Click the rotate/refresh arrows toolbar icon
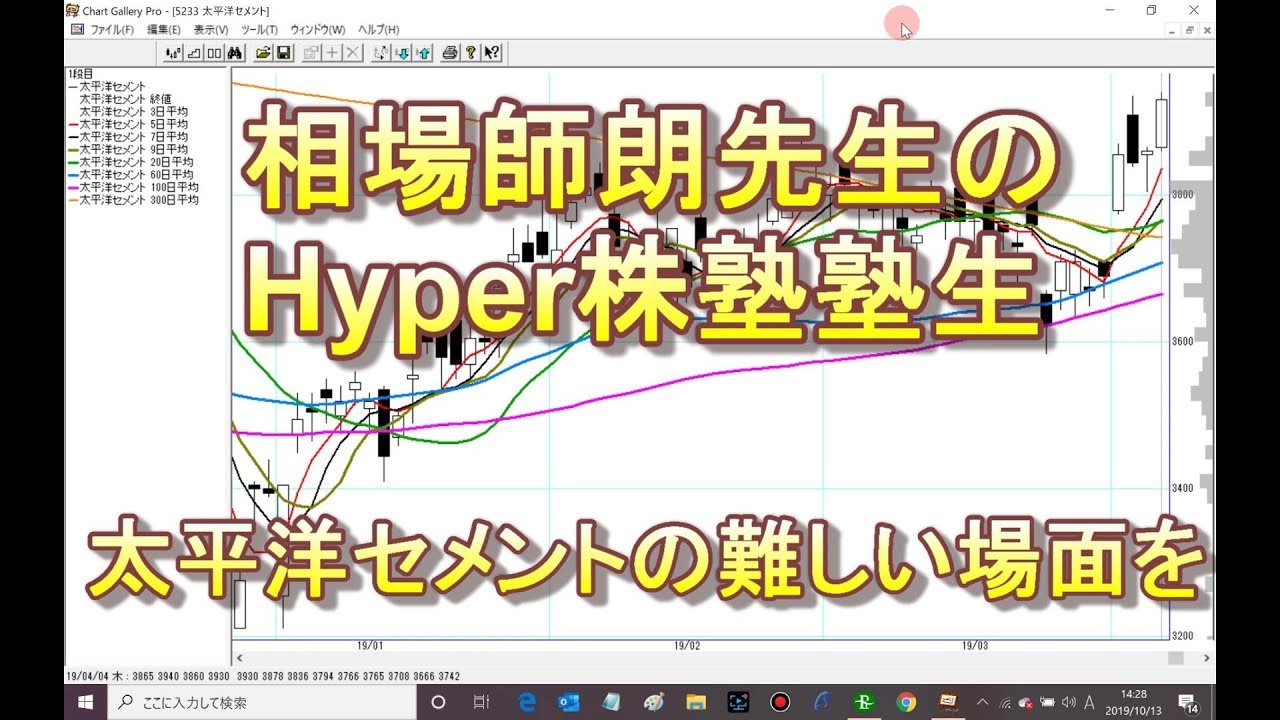Image resolution: width=1280 pixels, height=720 pixels. click(381, 53)
